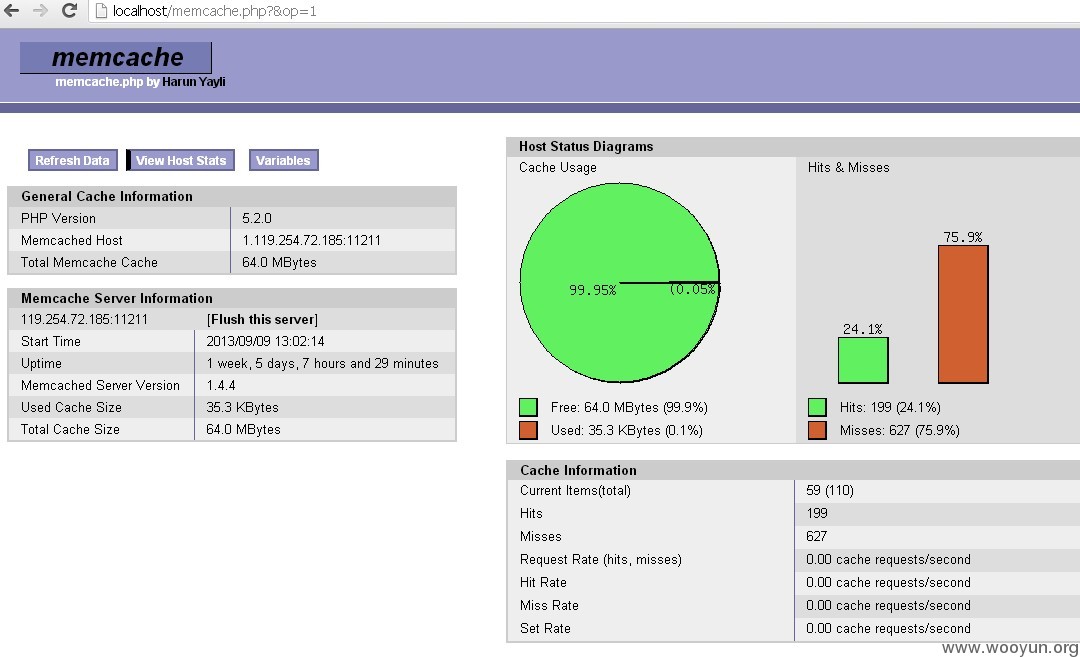
Task: Click the browser forward arrow
Action: (x=41, y=10)
